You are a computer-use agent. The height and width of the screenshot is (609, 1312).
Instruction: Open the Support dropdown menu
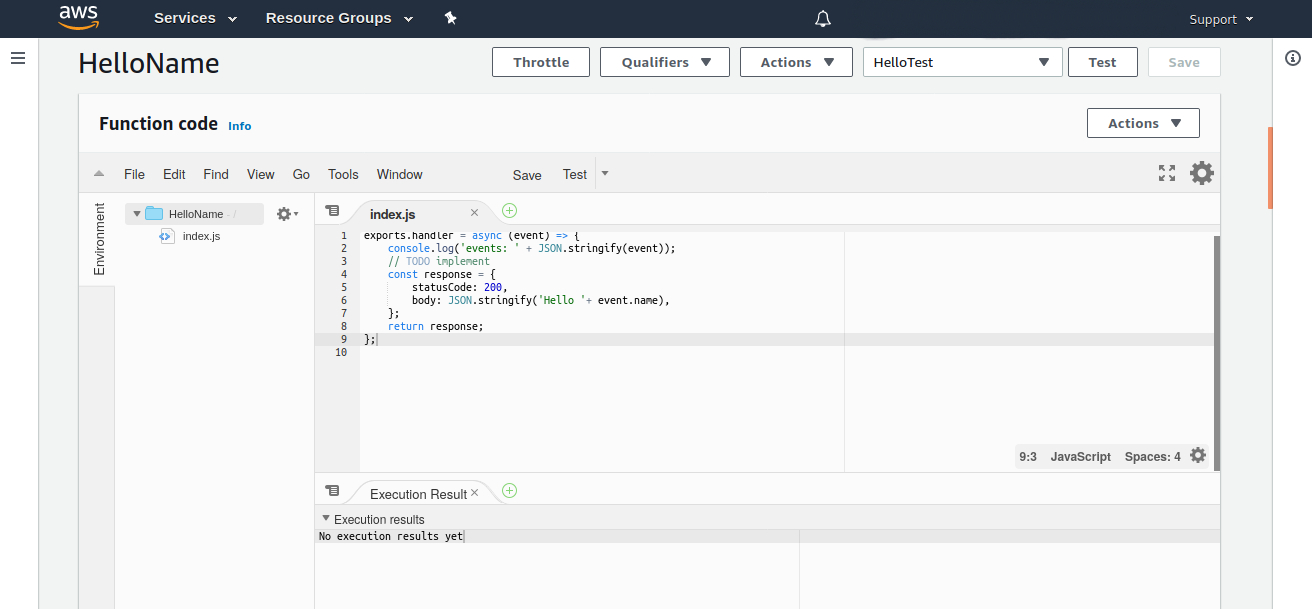click(x=1221, y=19)
